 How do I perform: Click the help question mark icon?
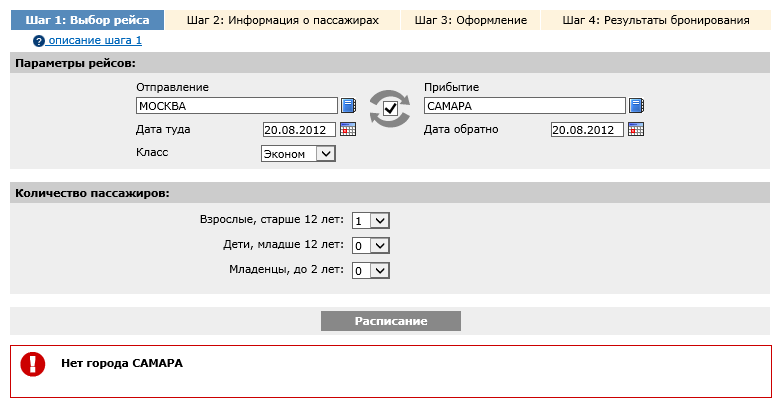tap(38, 41)
